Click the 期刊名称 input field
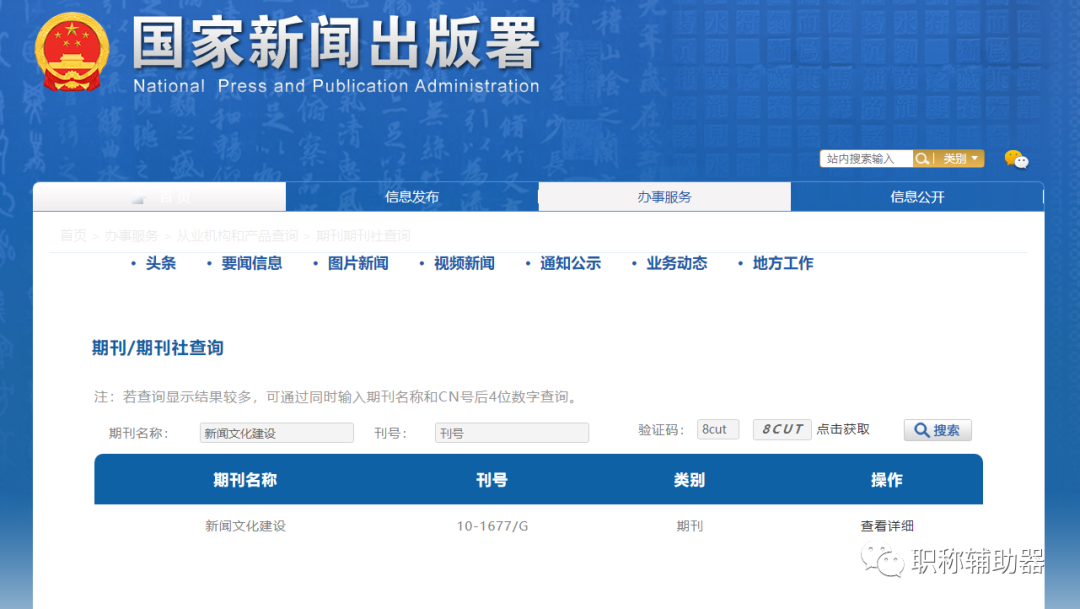1080x609 pixels. (x=276, y=432)
